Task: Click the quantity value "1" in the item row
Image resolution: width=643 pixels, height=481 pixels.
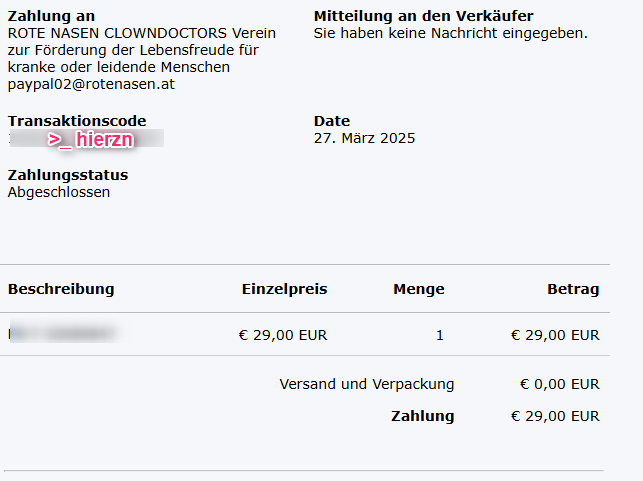Action: pos(439,335)
